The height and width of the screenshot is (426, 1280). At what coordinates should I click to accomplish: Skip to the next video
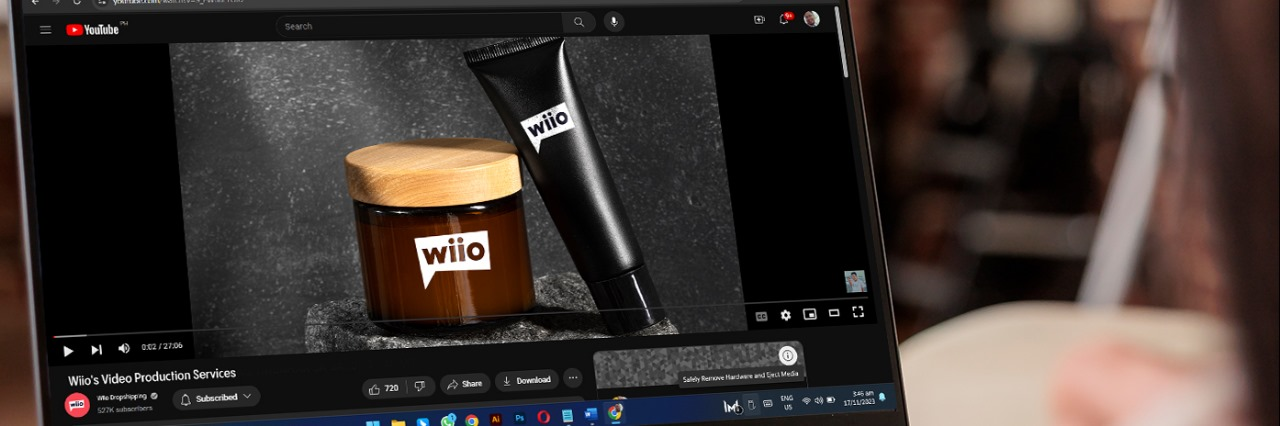96,350
